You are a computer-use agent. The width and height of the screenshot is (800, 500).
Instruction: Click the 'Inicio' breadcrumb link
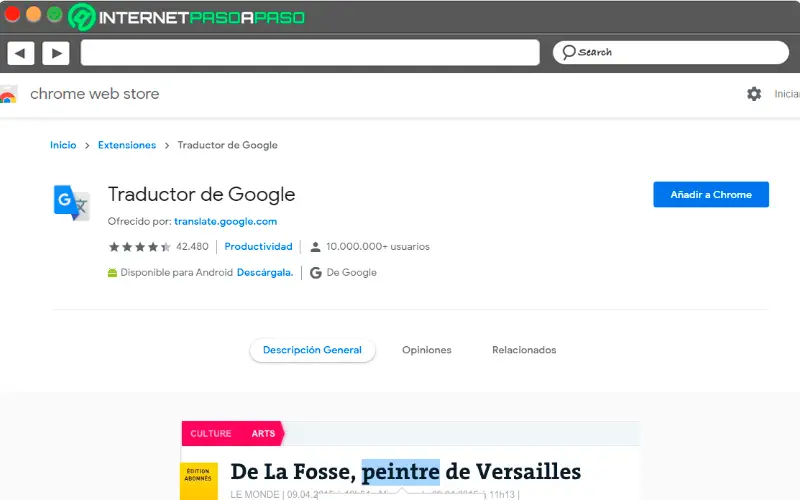(x=63, y=145)
